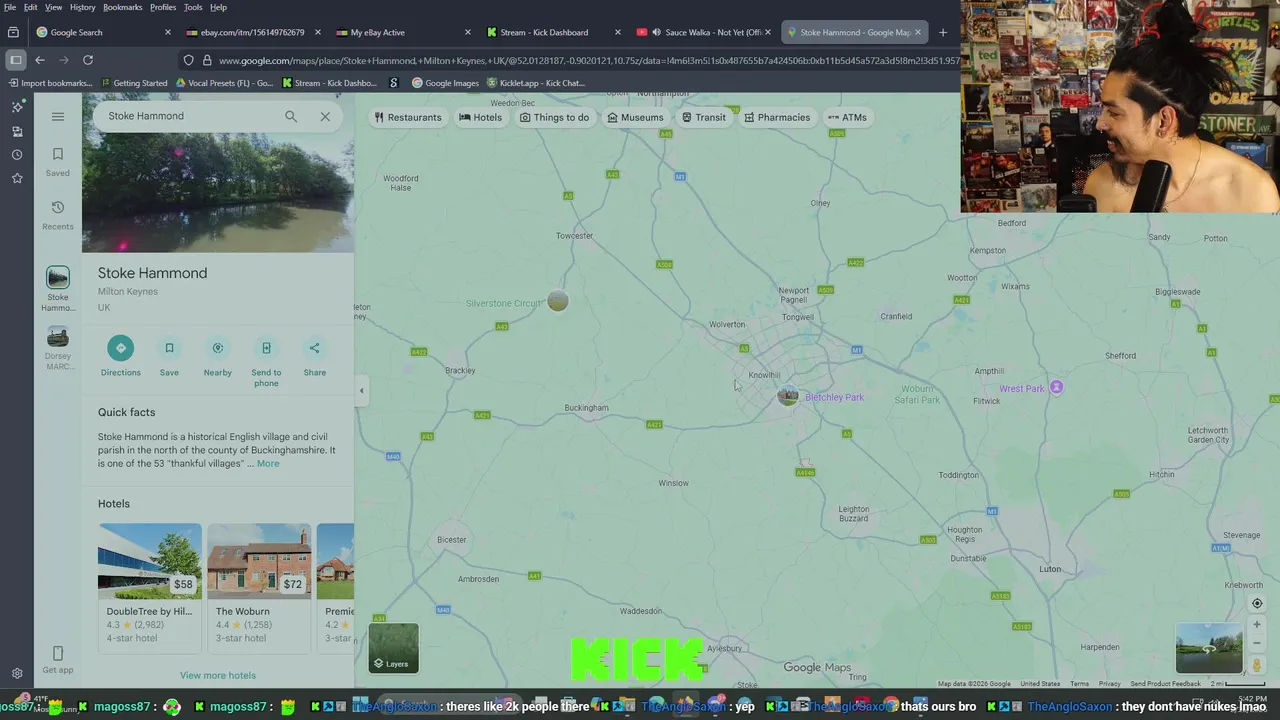Filter map by Hotels chip

click(x=480, y=117)
